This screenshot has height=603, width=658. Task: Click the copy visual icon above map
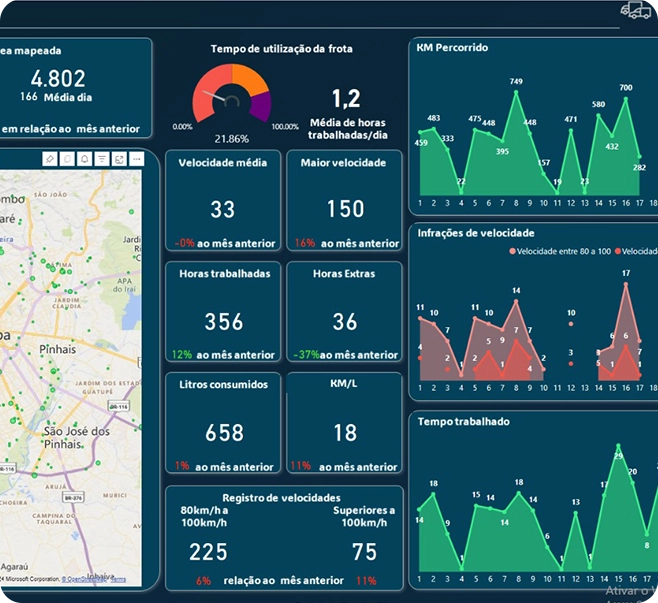67,159
